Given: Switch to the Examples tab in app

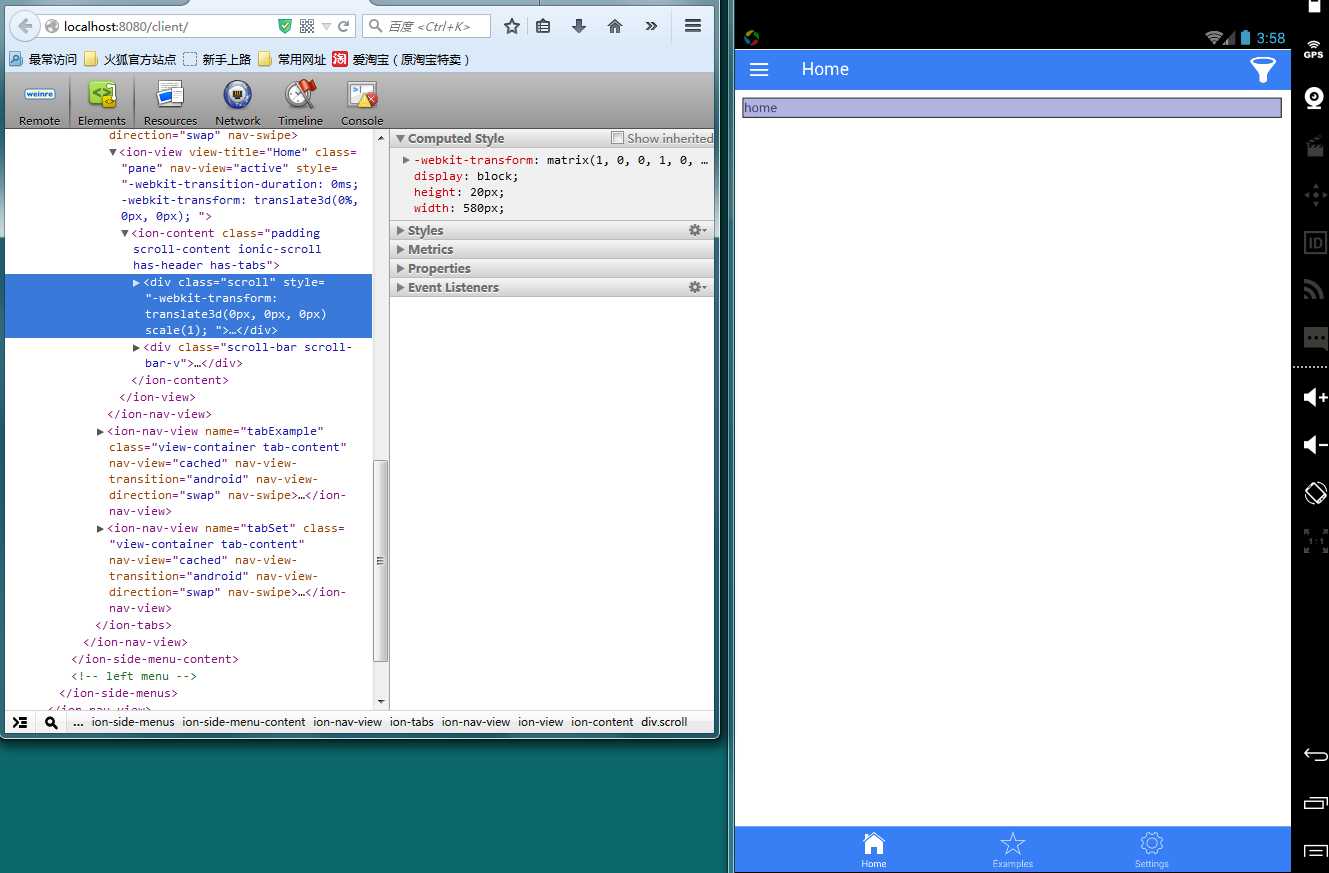Looking at the screenshot, I should click(x=1013, y=850).
